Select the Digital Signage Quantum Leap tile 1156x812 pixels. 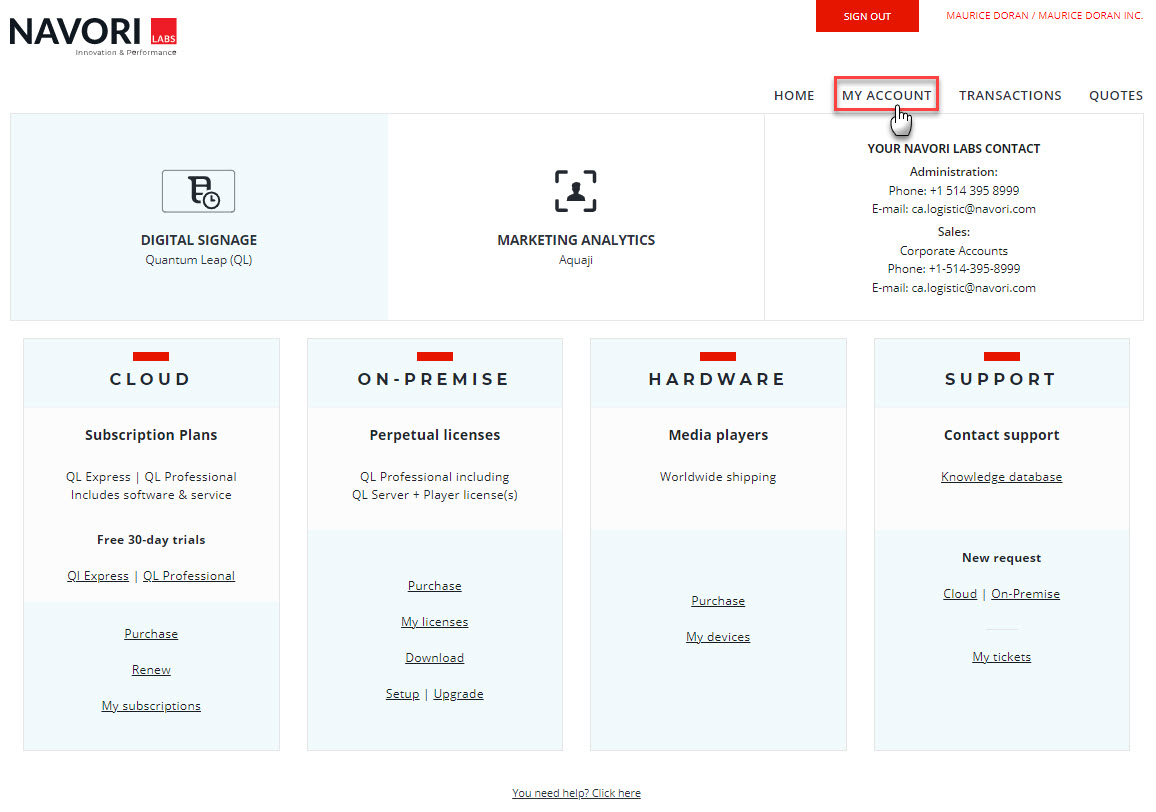pyautogui.click(x=199, y=217)
